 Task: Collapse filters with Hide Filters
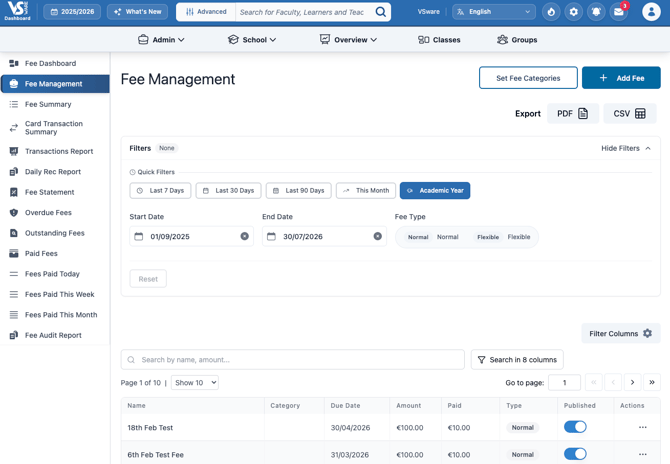(x=626, y=148)
